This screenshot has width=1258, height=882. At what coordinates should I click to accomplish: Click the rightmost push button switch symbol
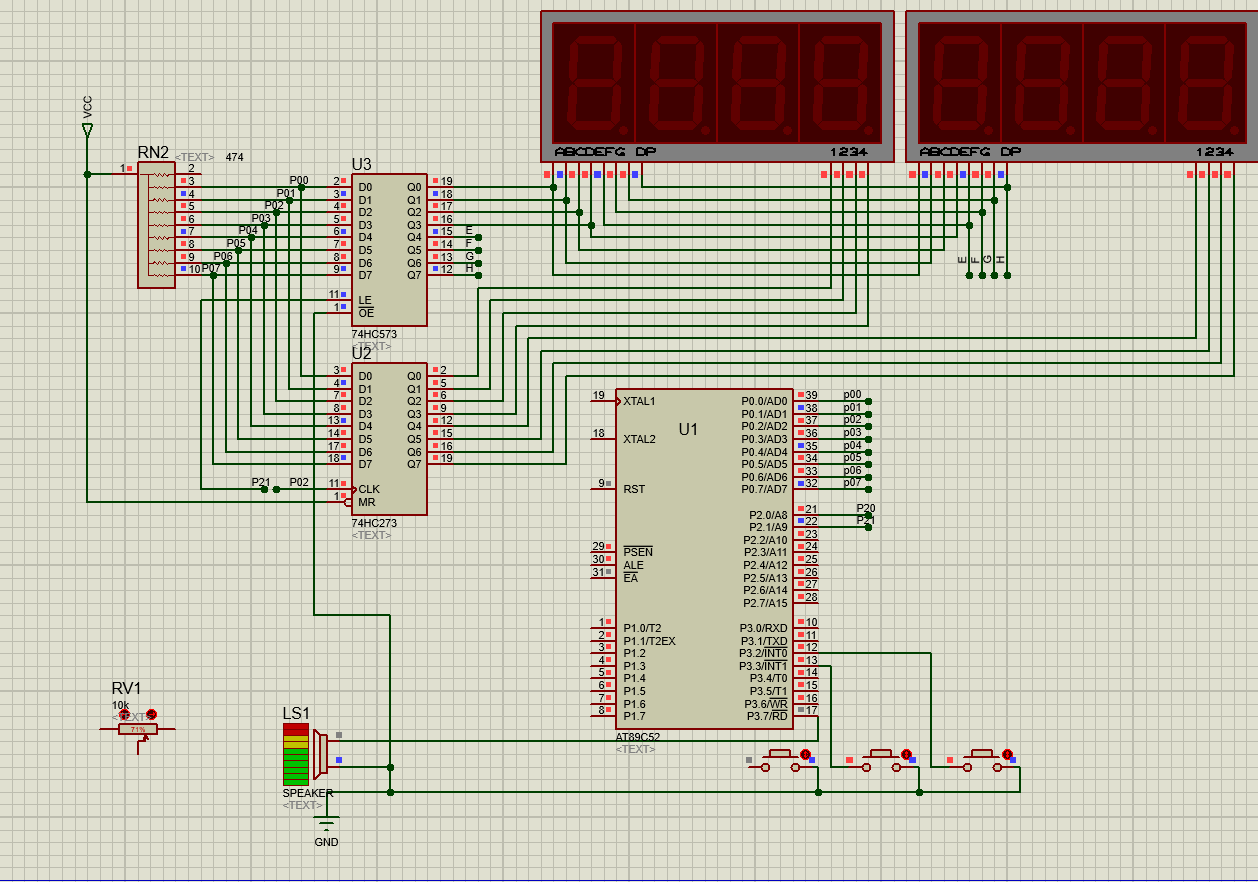[981, 761]
